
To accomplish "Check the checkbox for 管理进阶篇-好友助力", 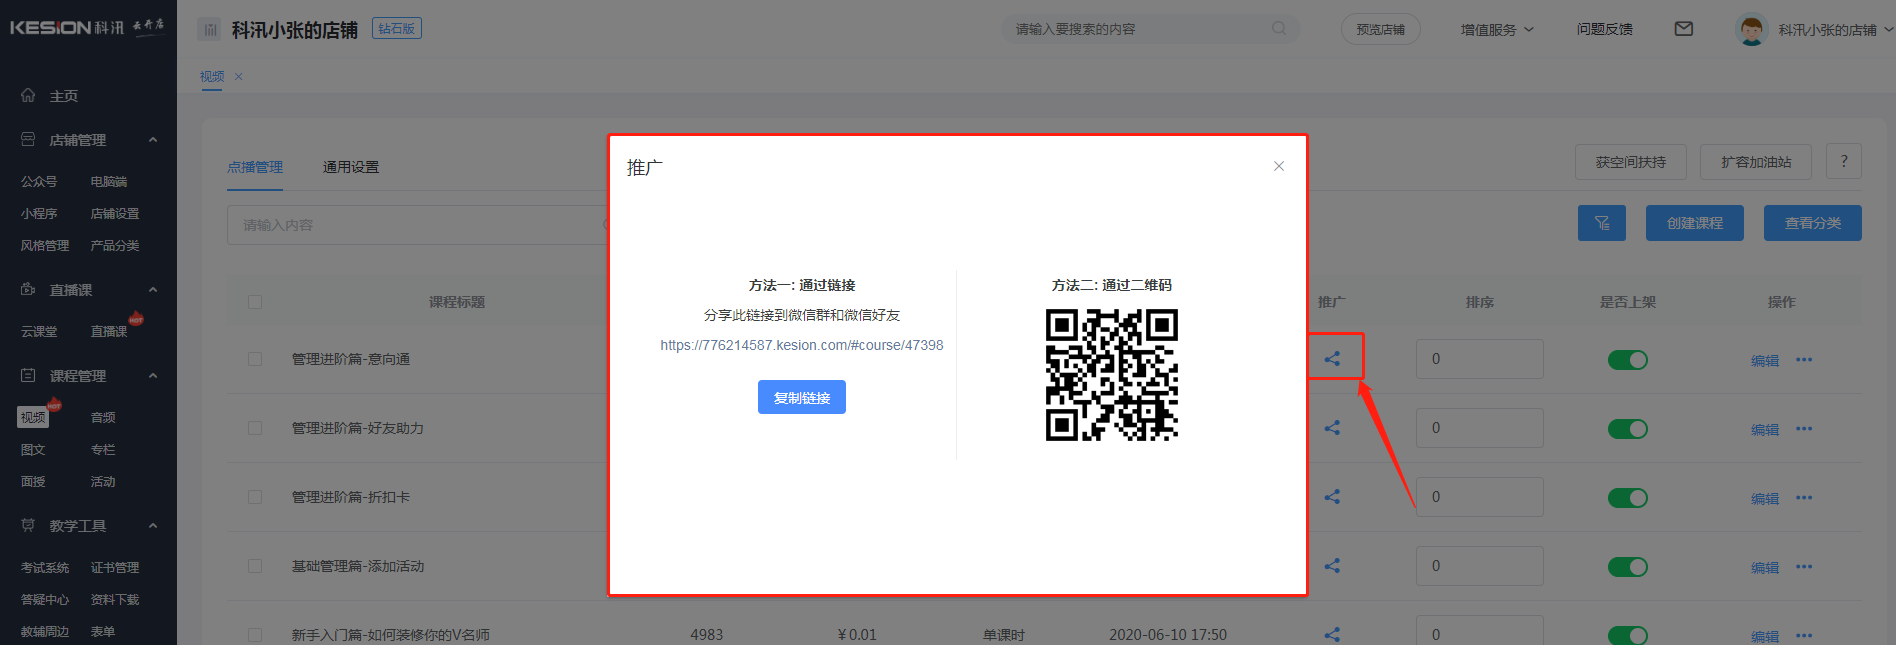I will (255, 428).
